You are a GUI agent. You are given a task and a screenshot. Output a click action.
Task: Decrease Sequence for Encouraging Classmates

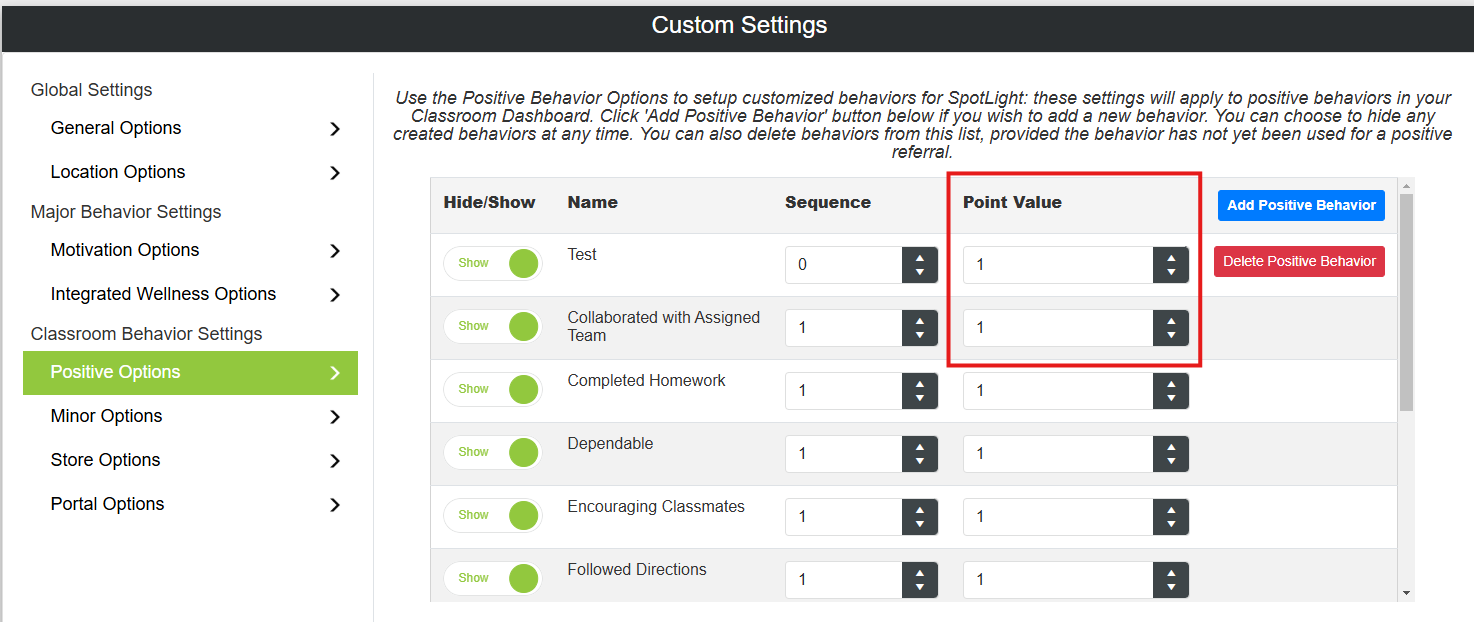(x=920, y=524)
